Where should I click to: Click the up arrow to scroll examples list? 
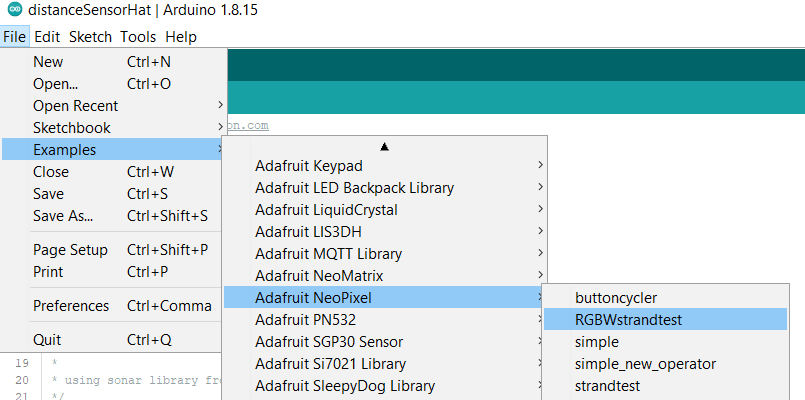tap(385, 147)
